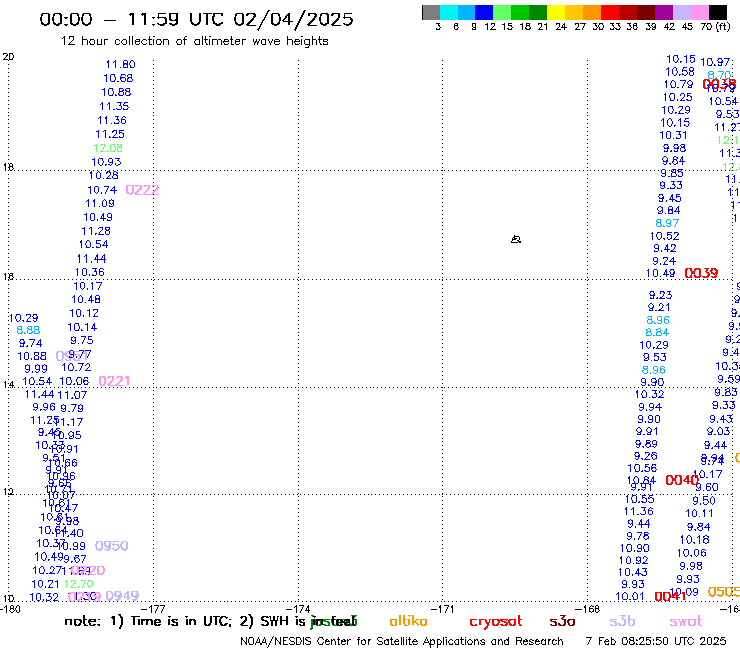Click the green wave height value '12.08'
The image size is (740, 650).
[x=108, y=148]
